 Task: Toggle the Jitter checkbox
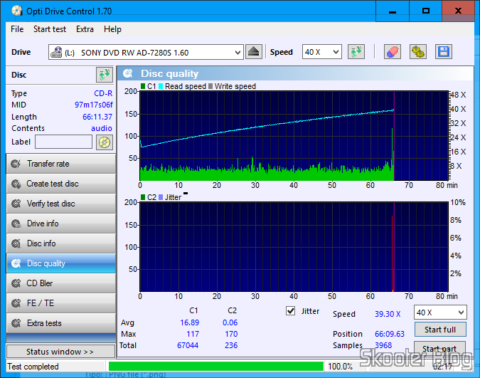click(x=291, y=311)
